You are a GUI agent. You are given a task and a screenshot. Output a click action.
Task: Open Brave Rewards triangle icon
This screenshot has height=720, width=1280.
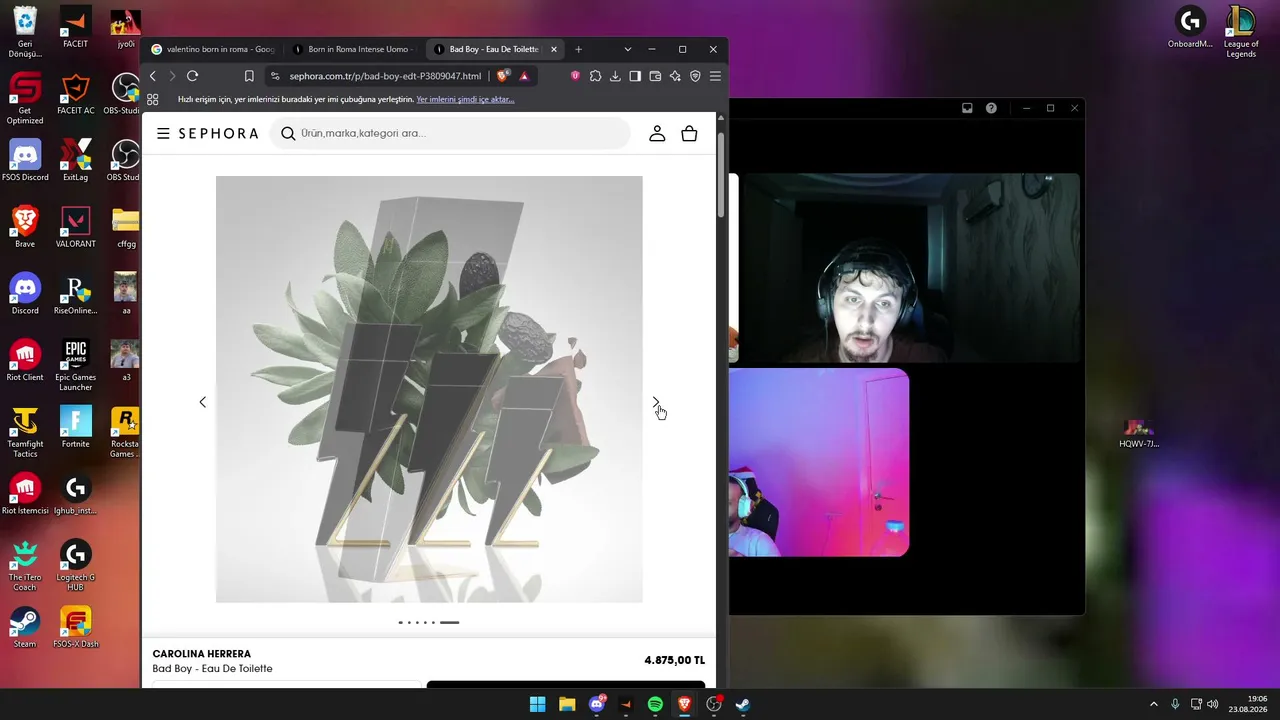tap(523, 76)
